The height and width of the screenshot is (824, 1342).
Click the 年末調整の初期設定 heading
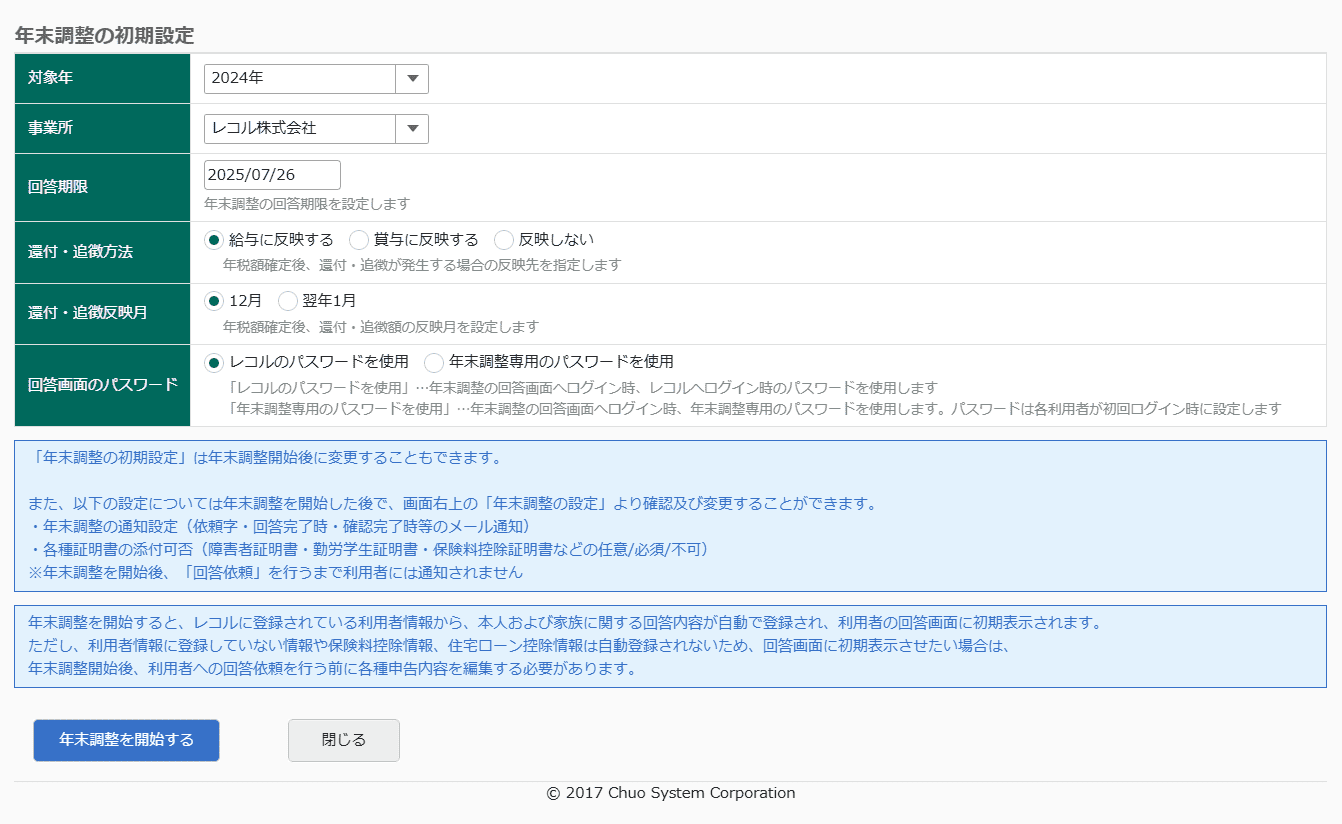coord(104,35)
